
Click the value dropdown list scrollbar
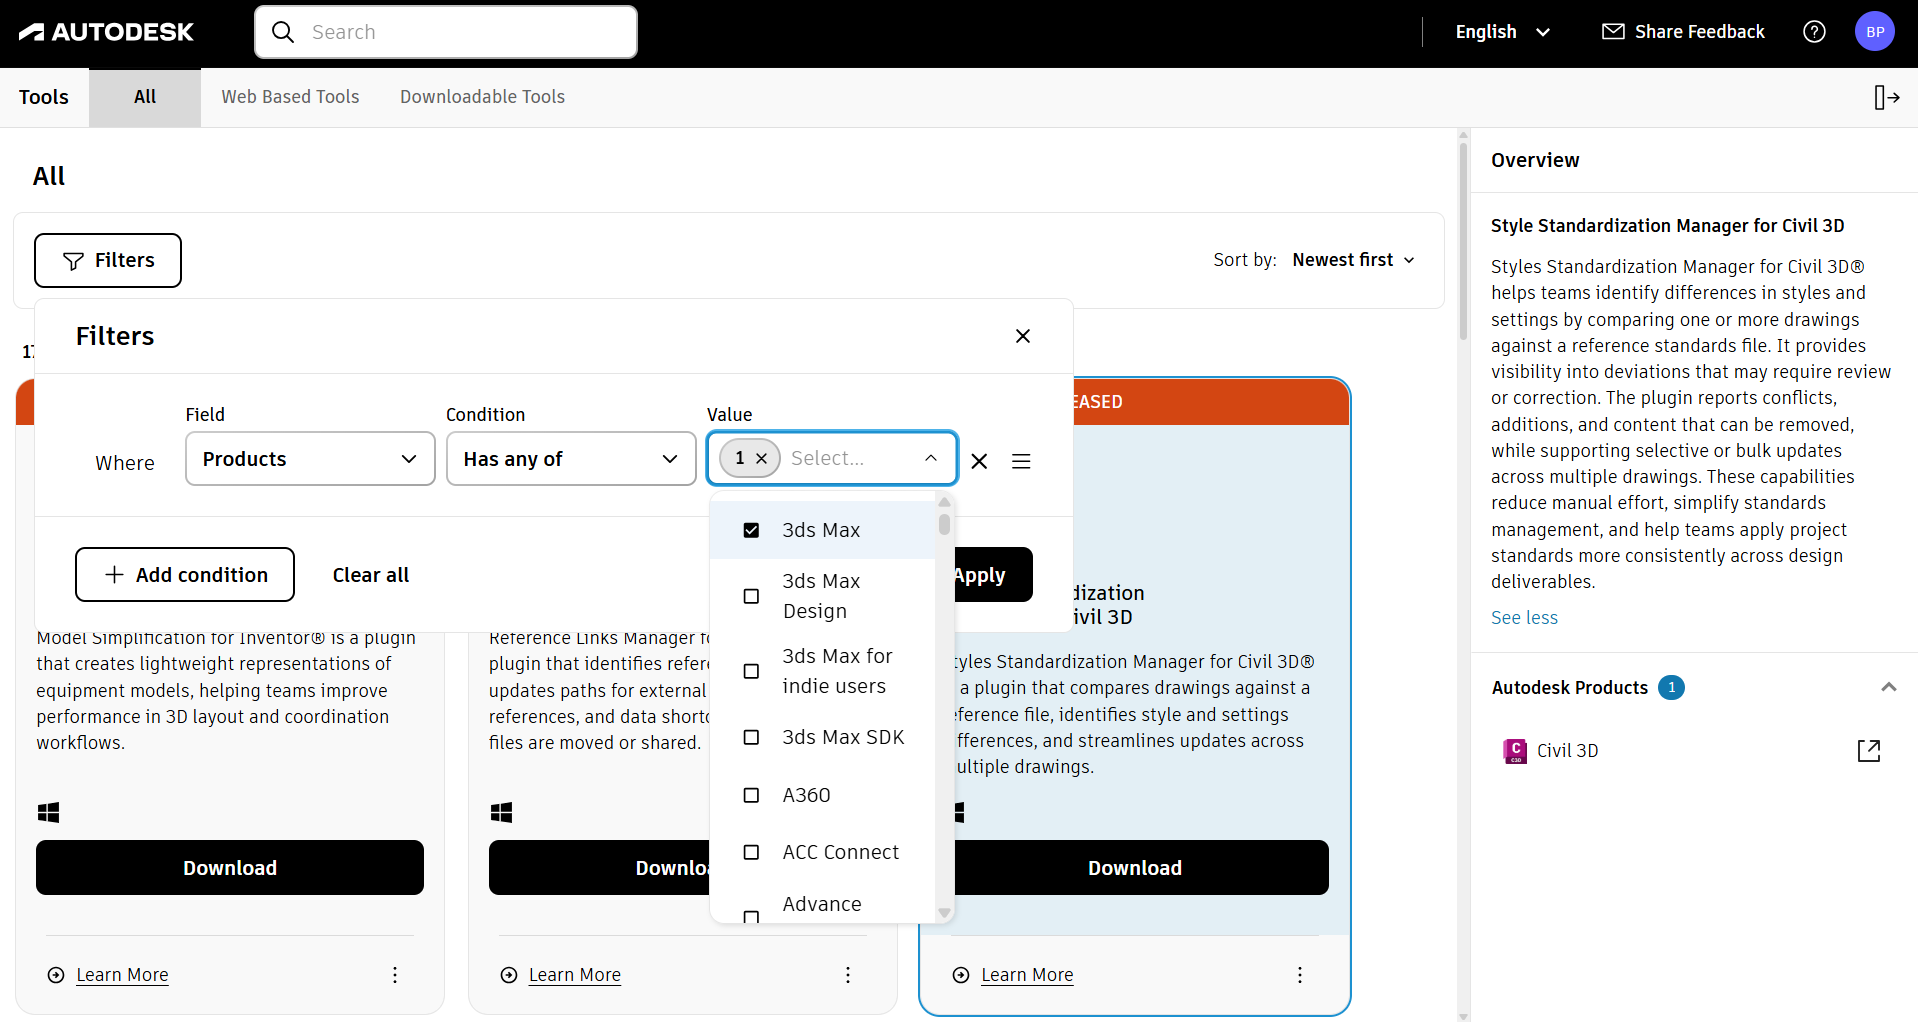pos(944,525)
